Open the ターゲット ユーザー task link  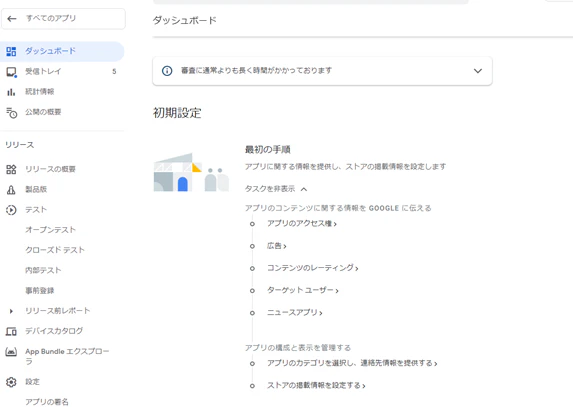[303, 290]
